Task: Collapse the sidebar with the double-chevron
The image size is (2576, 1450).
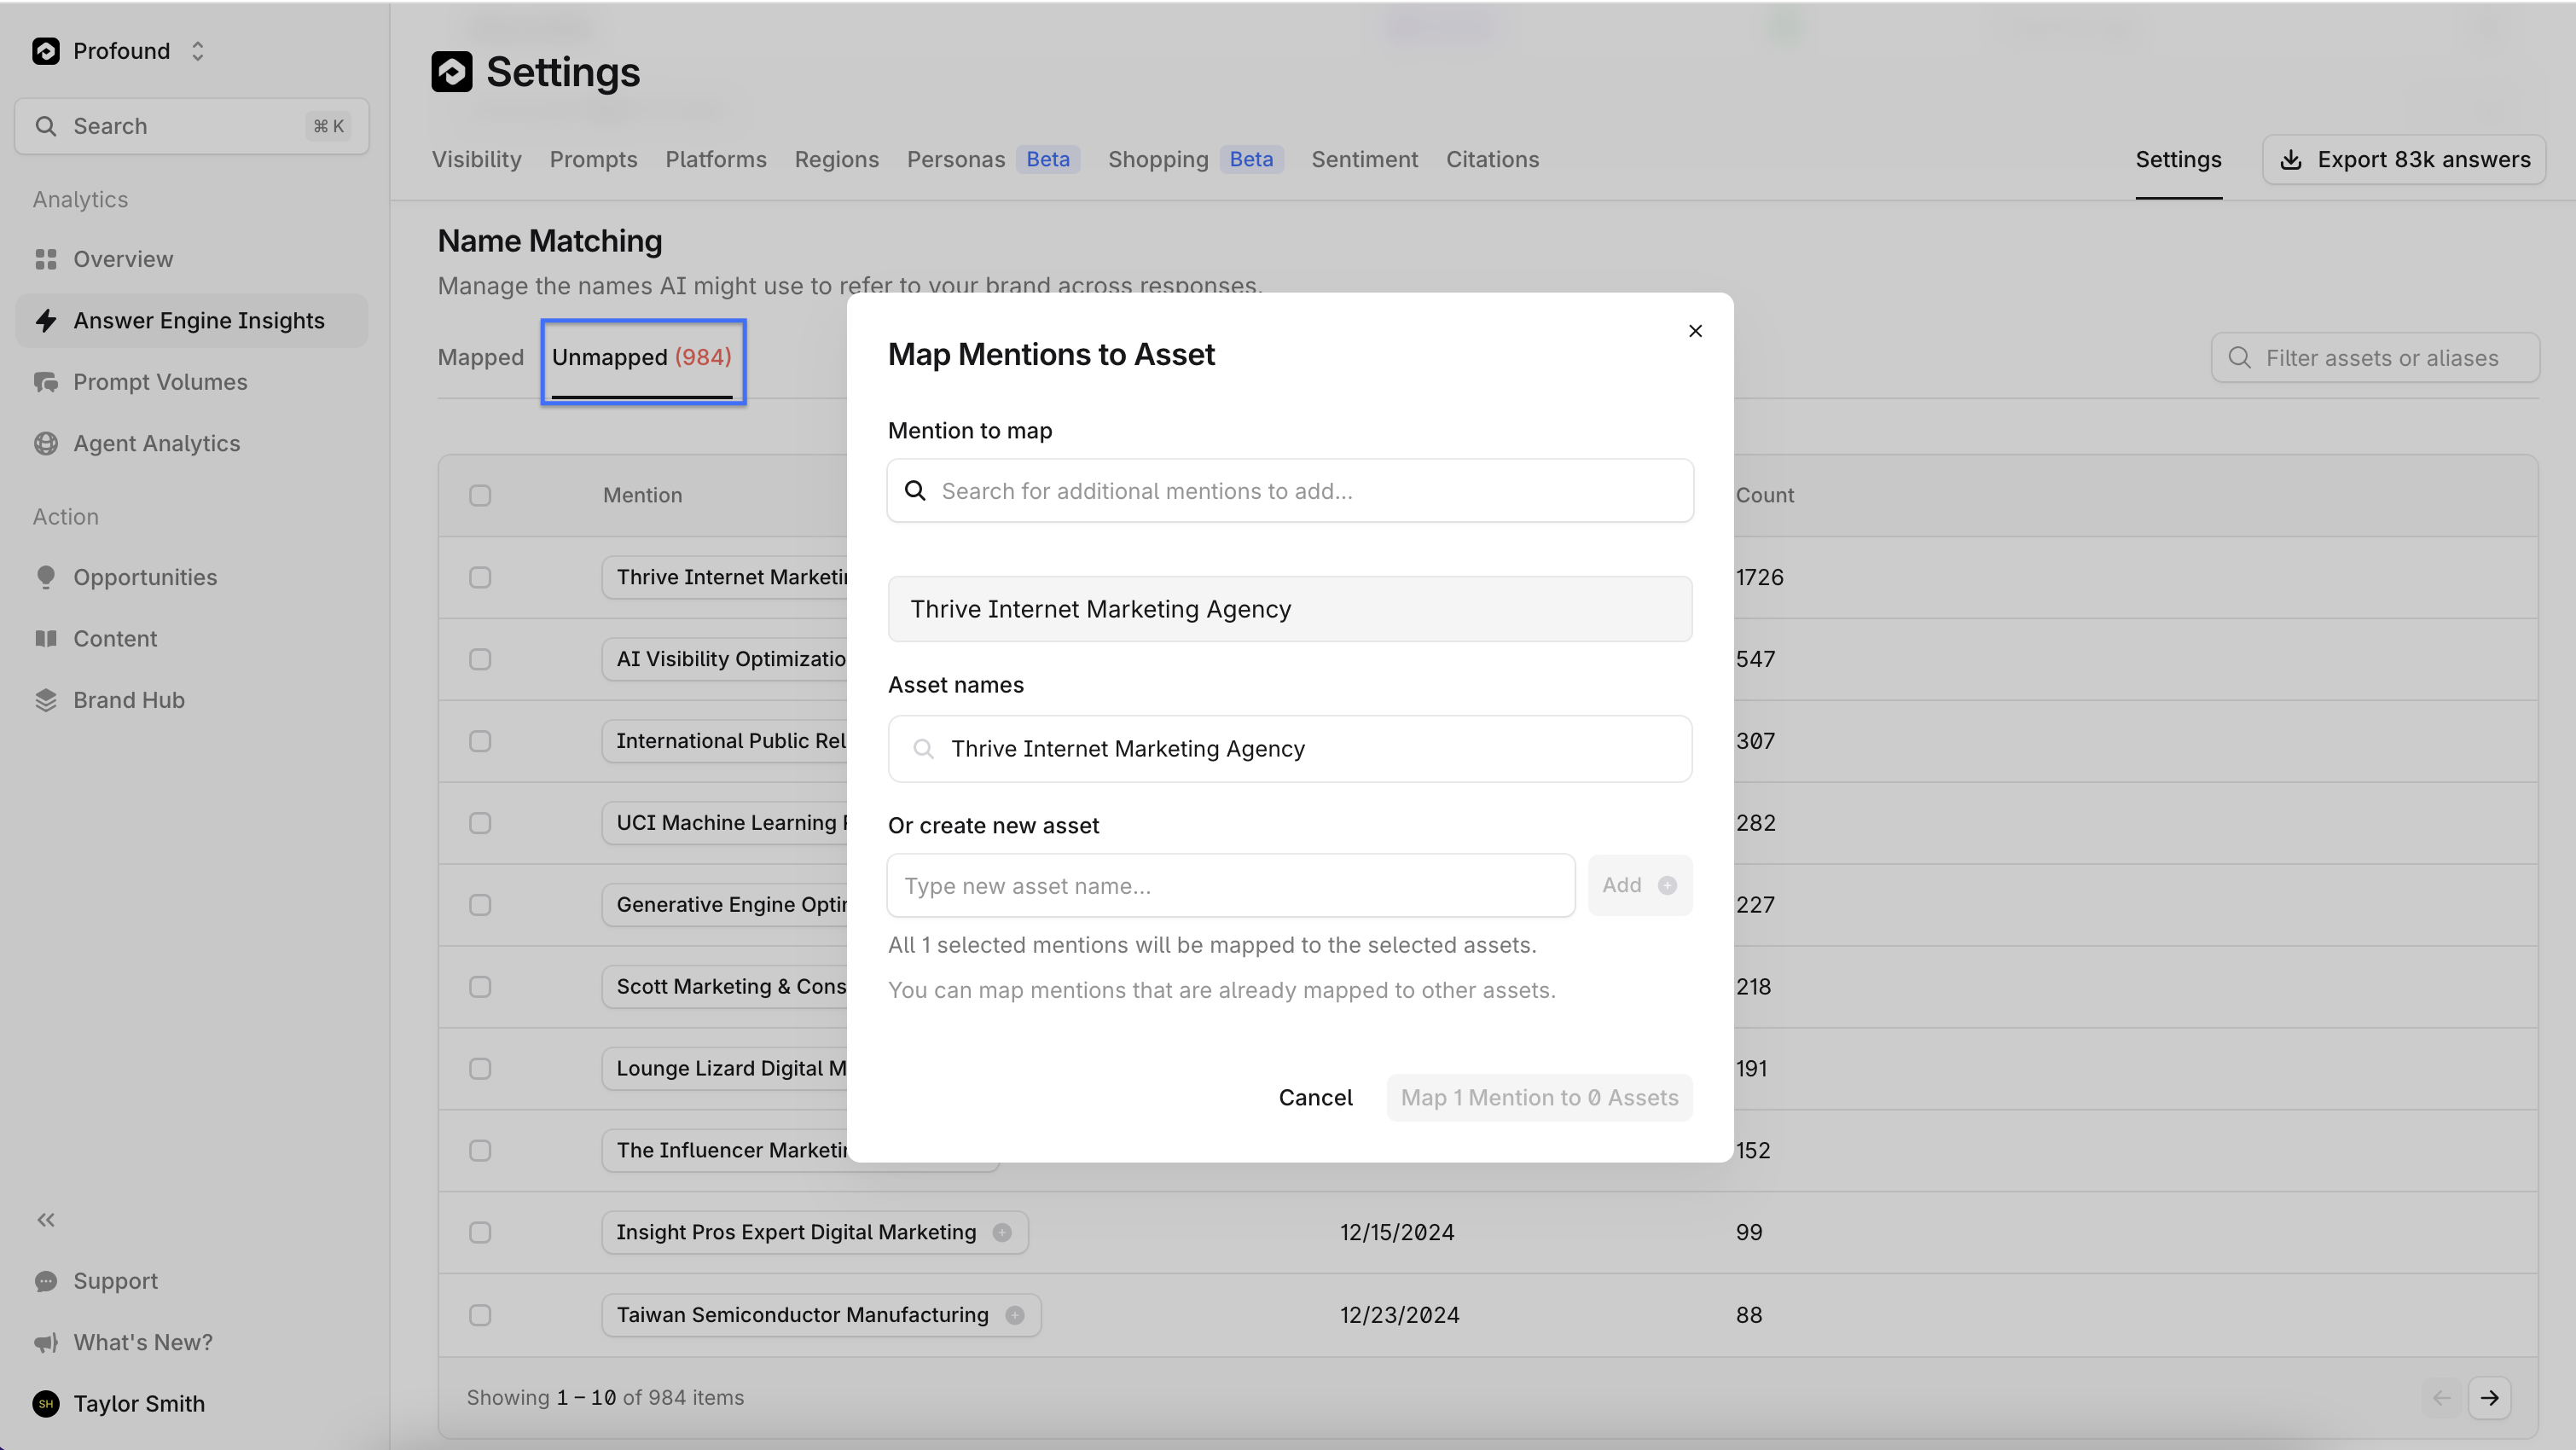Action: (x=45, y=1220)
